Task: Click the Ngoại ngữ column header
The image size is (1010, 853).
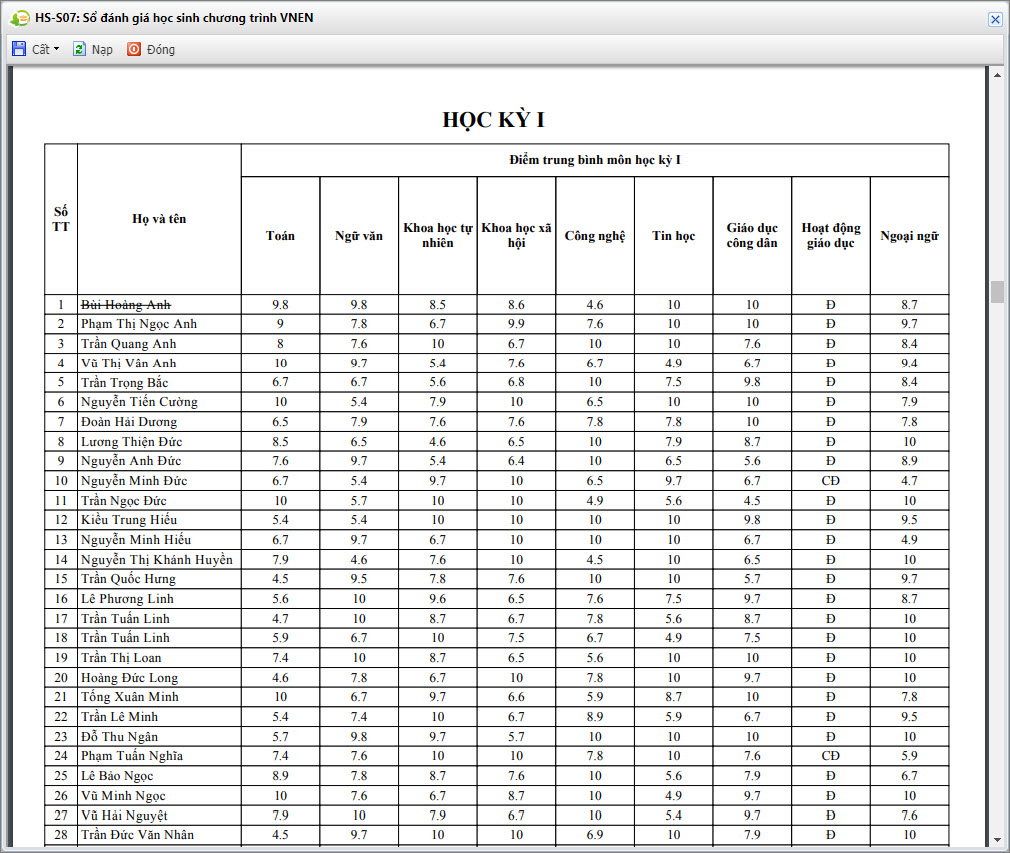Action: click(x=910, y=236)
